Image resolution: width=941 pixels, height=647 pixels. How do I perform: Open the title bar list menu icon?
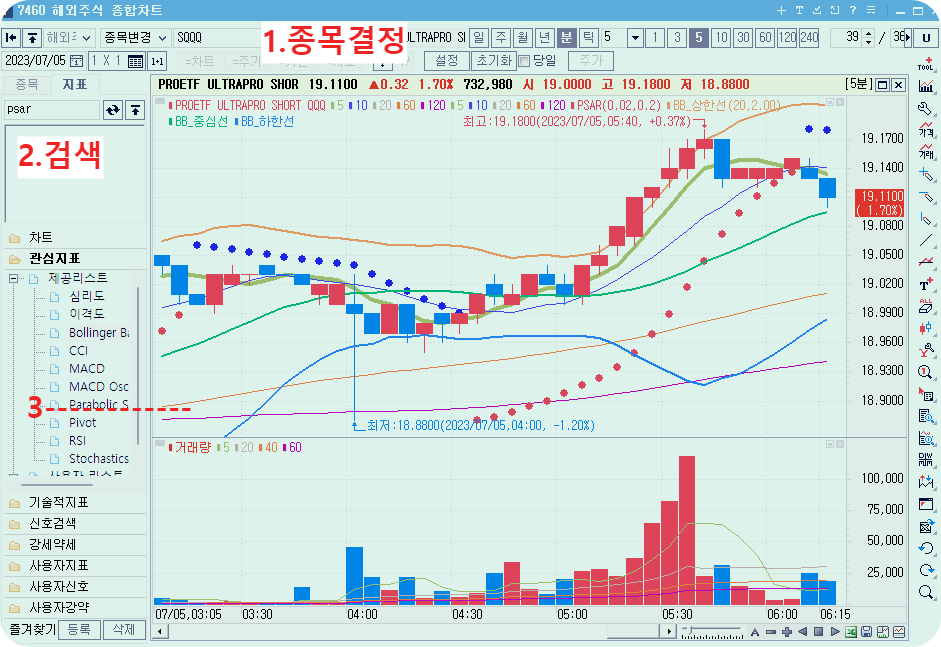point(871,10)
